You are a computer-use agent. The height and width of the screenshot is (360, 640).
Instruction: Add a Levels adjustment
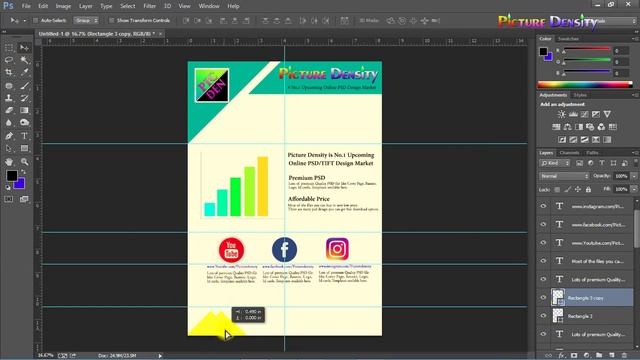573,114
